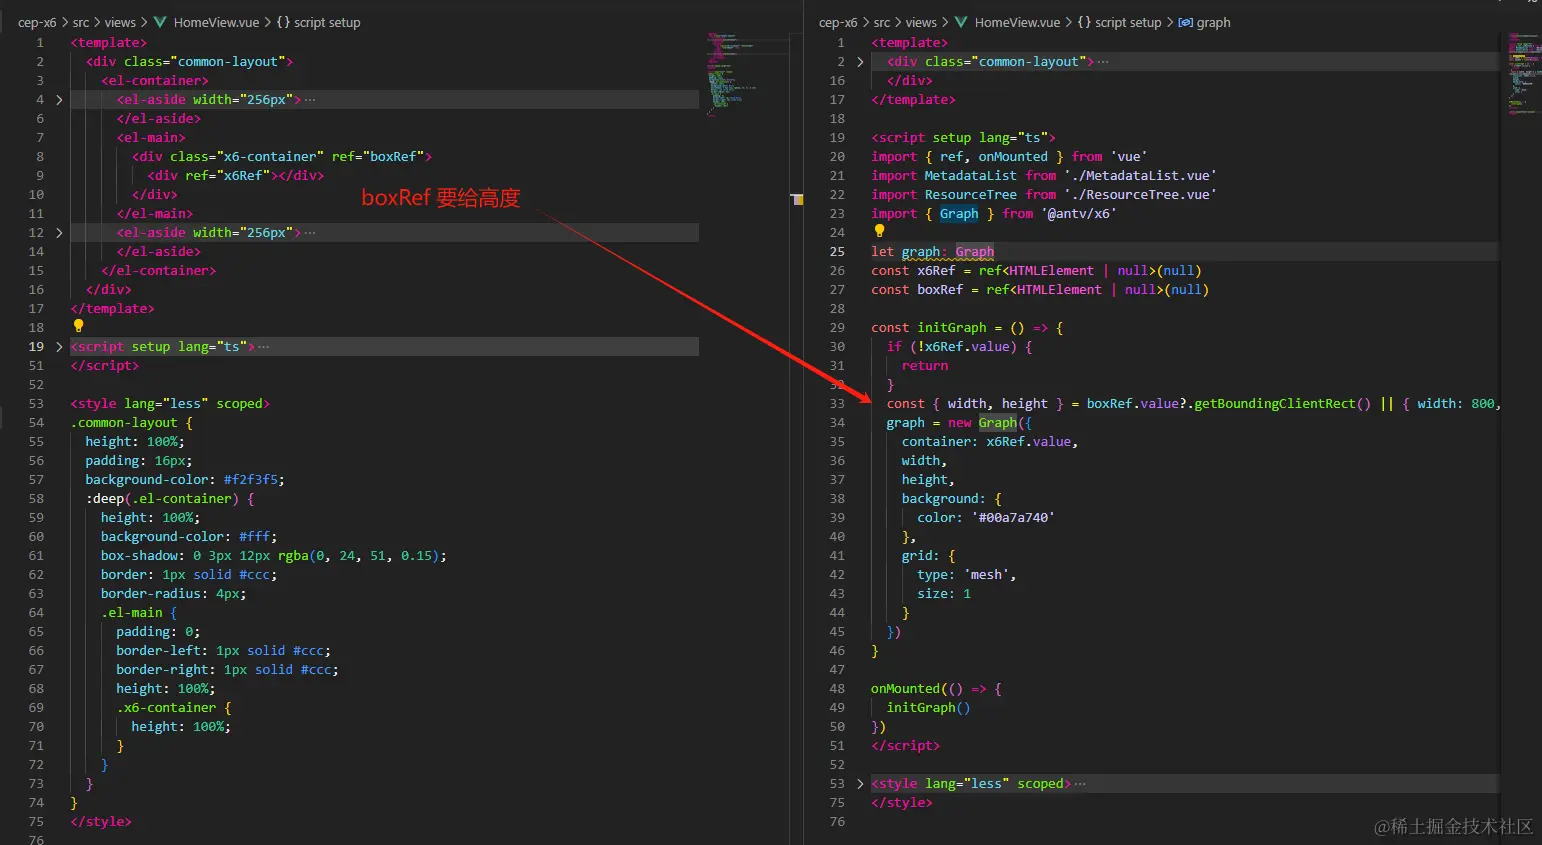This screenshot has height=845, width=1542.
Task: Click the Vue file icon in right breadcrumb
Action: pyautogui.click(x=961, y=22)
